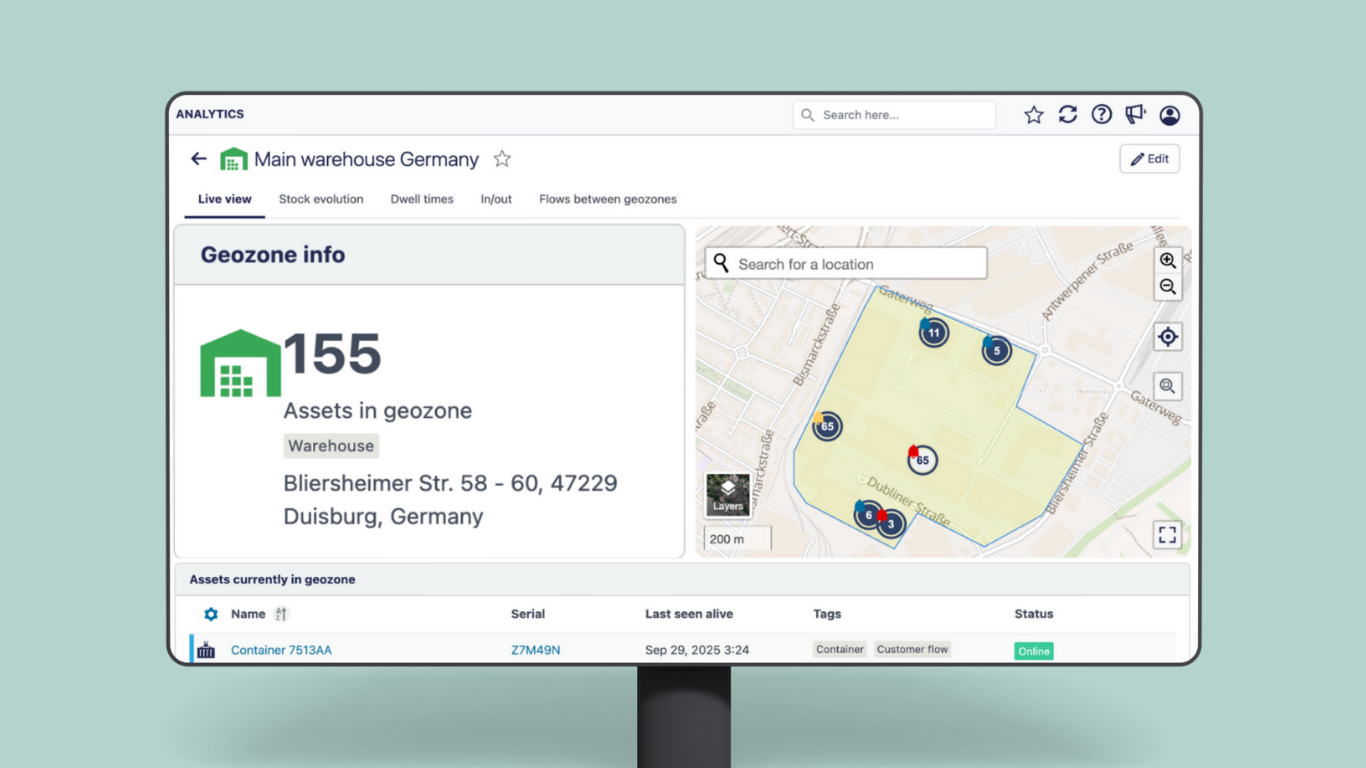Open the user account profile icon

click(1169, 115)
